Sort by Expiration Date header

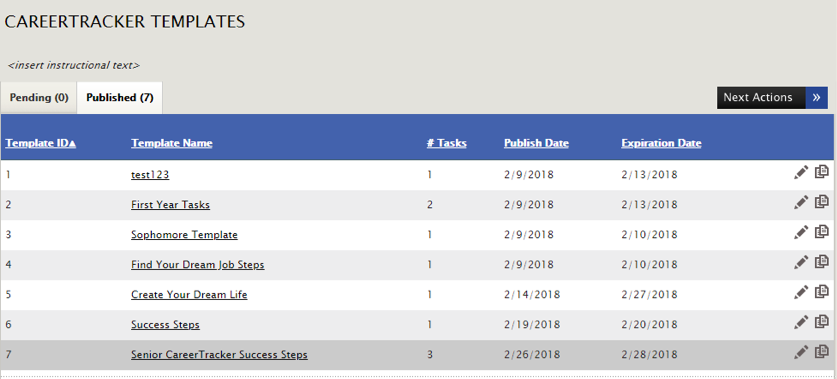coord(661,143)
